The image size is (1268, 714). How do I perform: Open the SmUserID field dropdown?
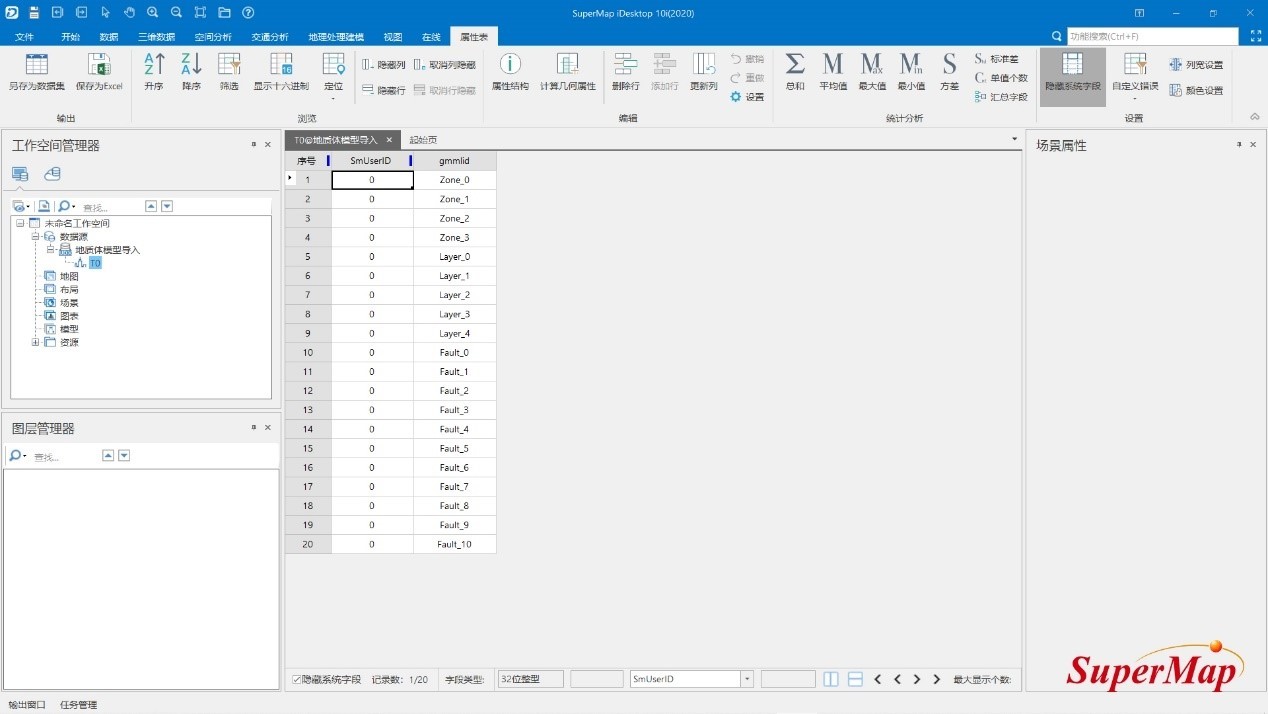(x=746, y=680)
